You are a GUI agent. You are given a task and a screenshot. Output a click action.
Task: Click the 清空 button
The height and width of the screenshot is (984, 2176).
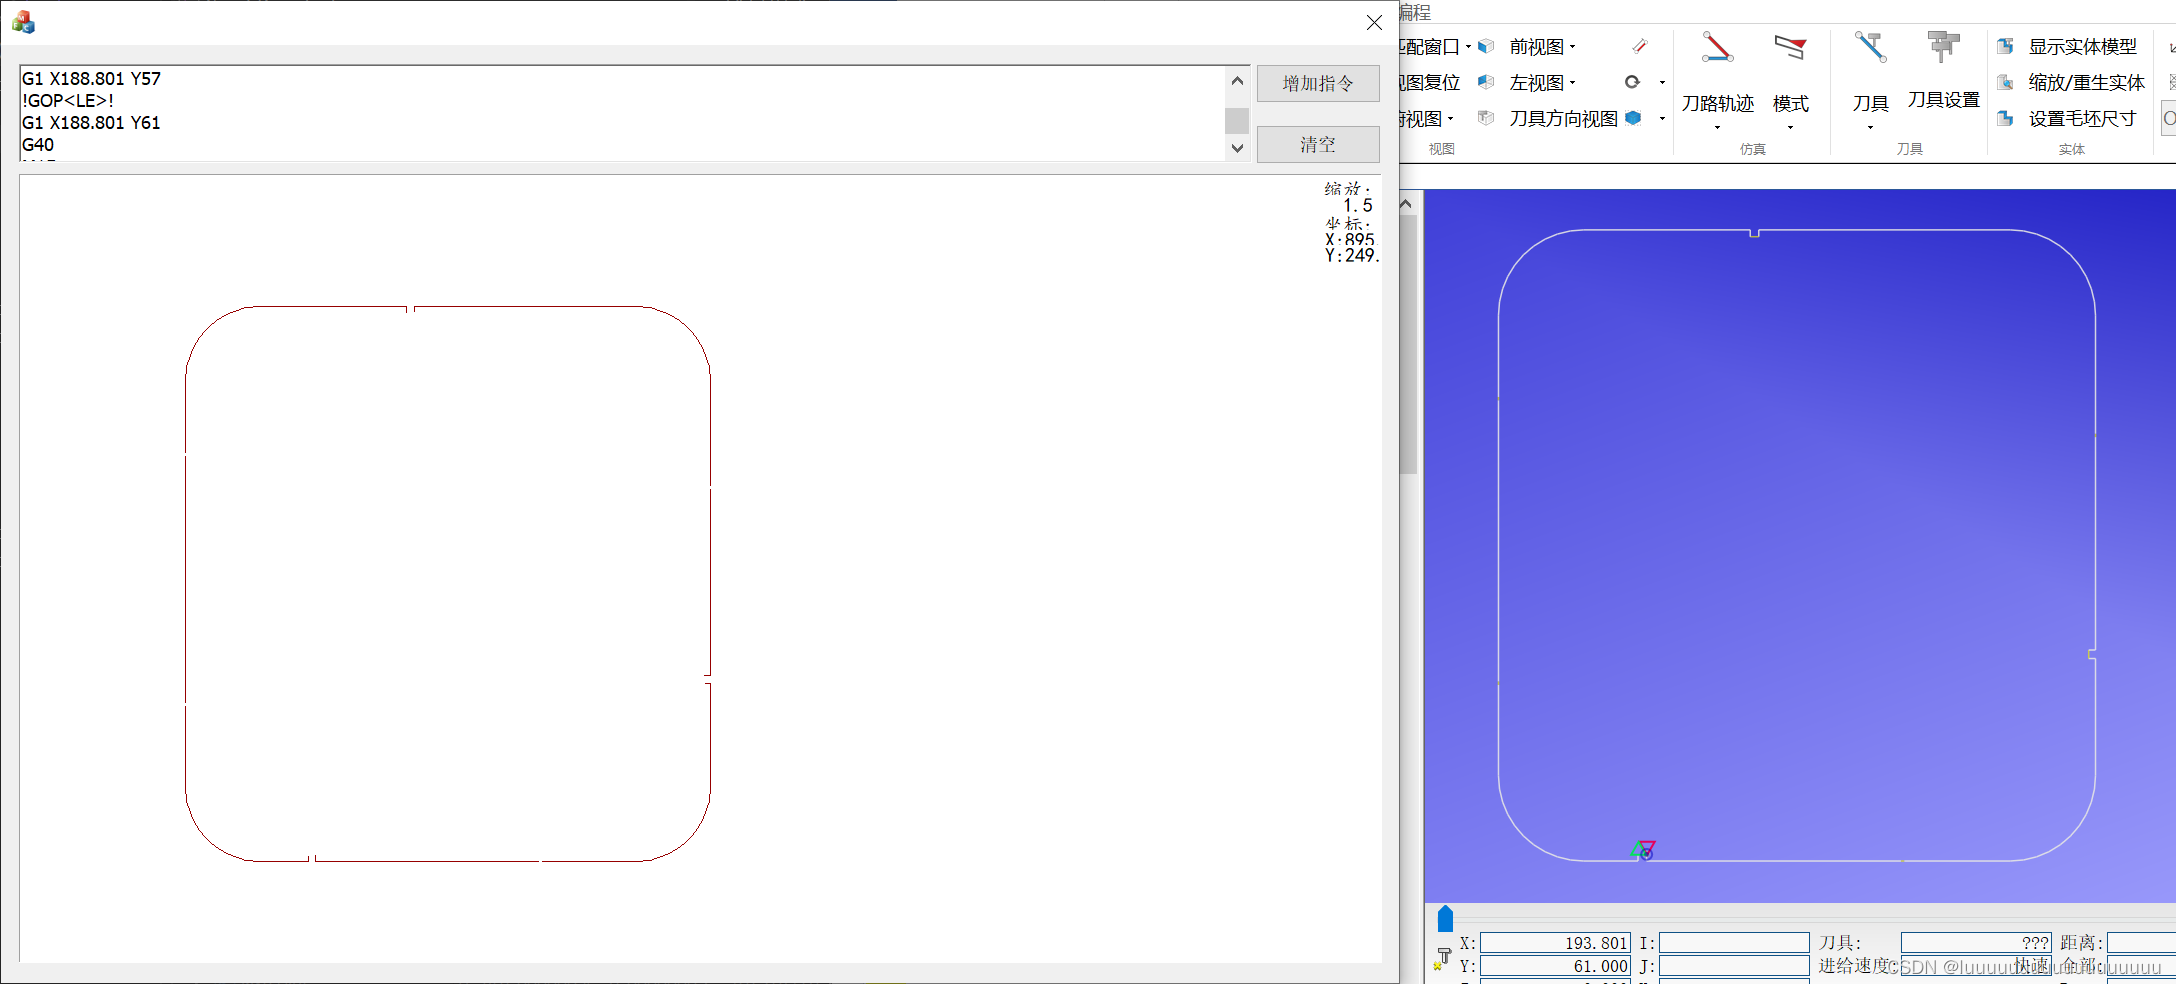1318,145
